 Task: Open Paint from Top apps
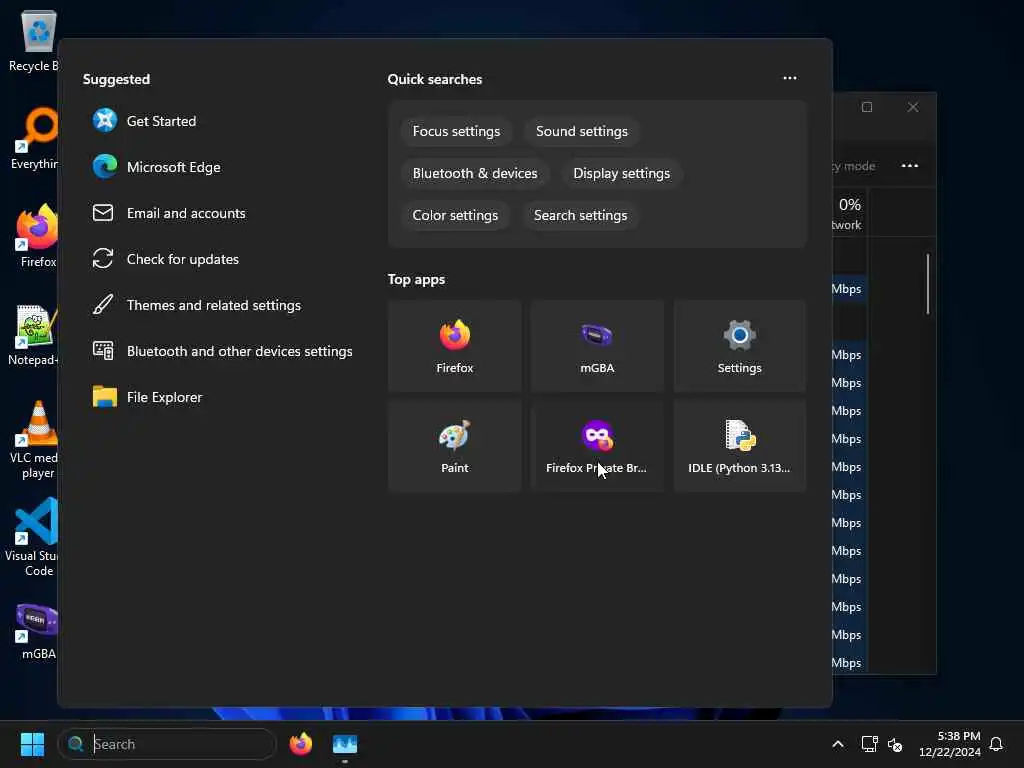(x=455, y=446)
